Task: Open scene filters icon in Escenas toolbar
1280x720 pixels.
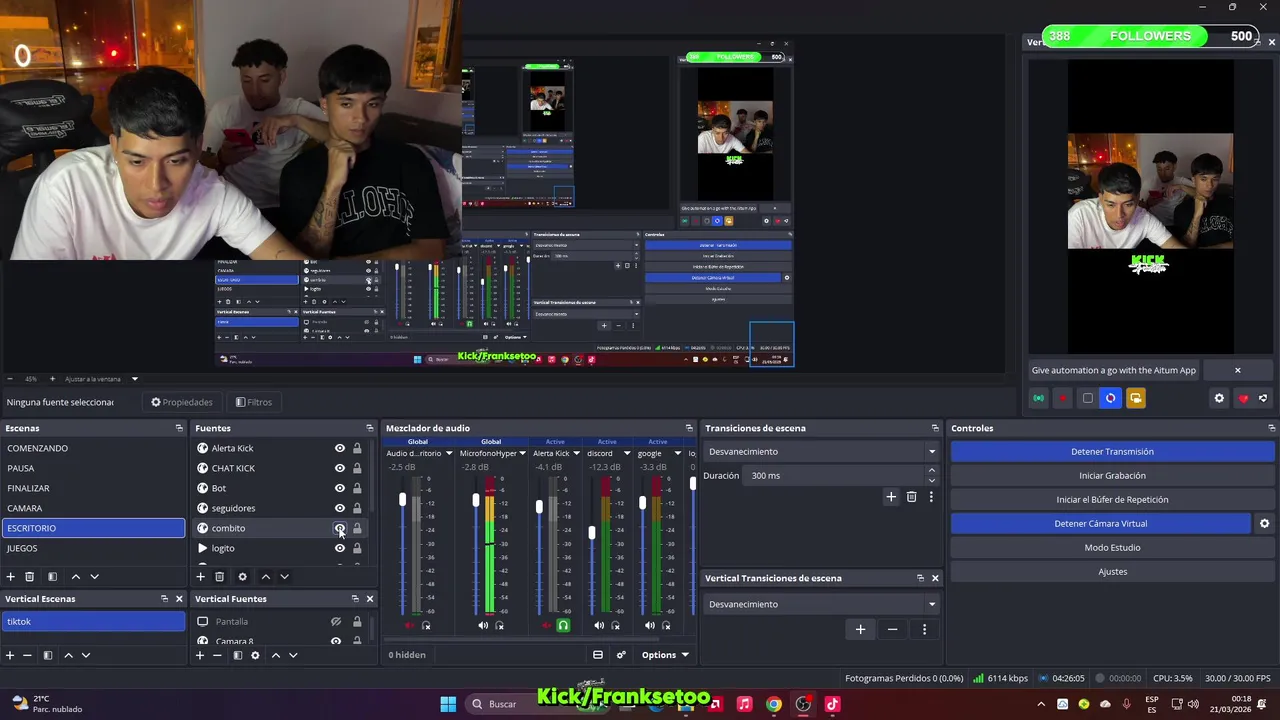Action: point(52,577)
